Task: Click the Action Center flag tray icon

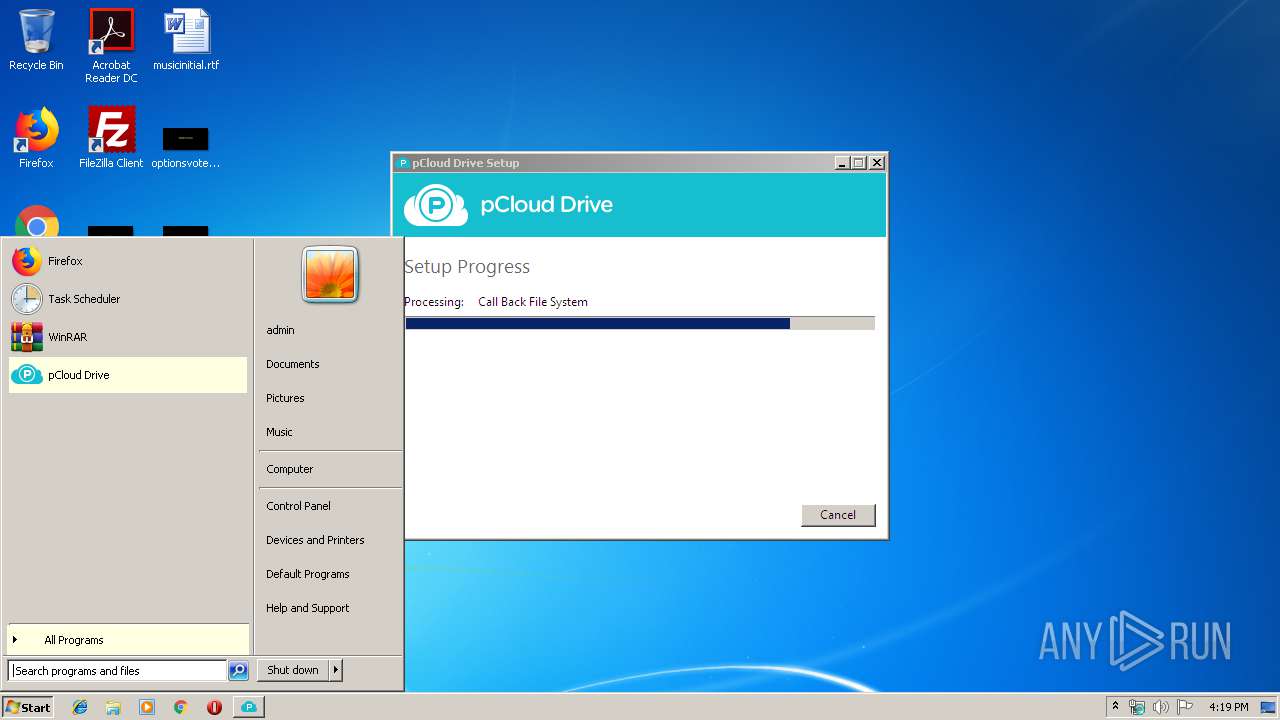Action: tap(1185, 707)
